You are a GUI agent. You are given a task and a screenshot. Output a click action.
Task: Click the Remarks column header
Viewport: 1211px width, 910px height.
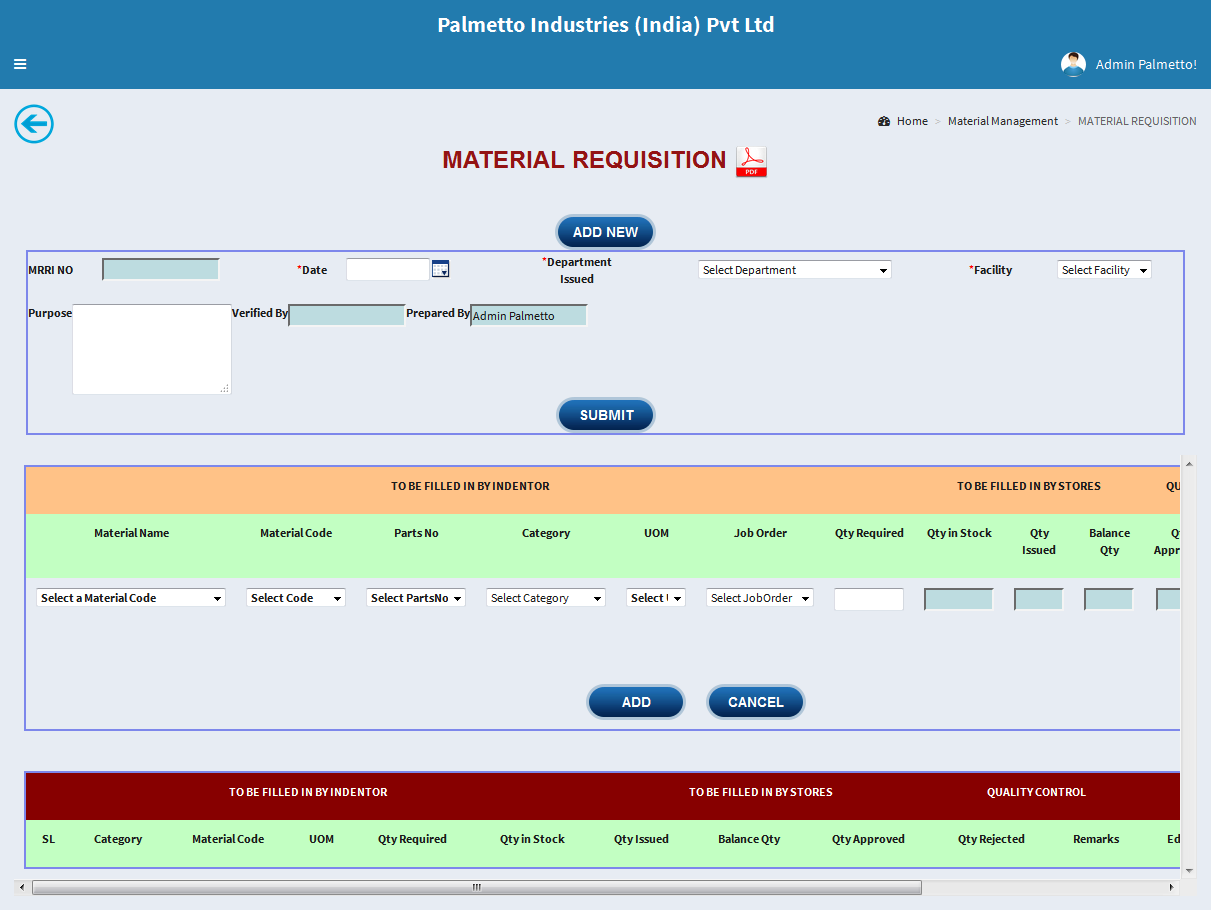click(x=1096, y=839)
